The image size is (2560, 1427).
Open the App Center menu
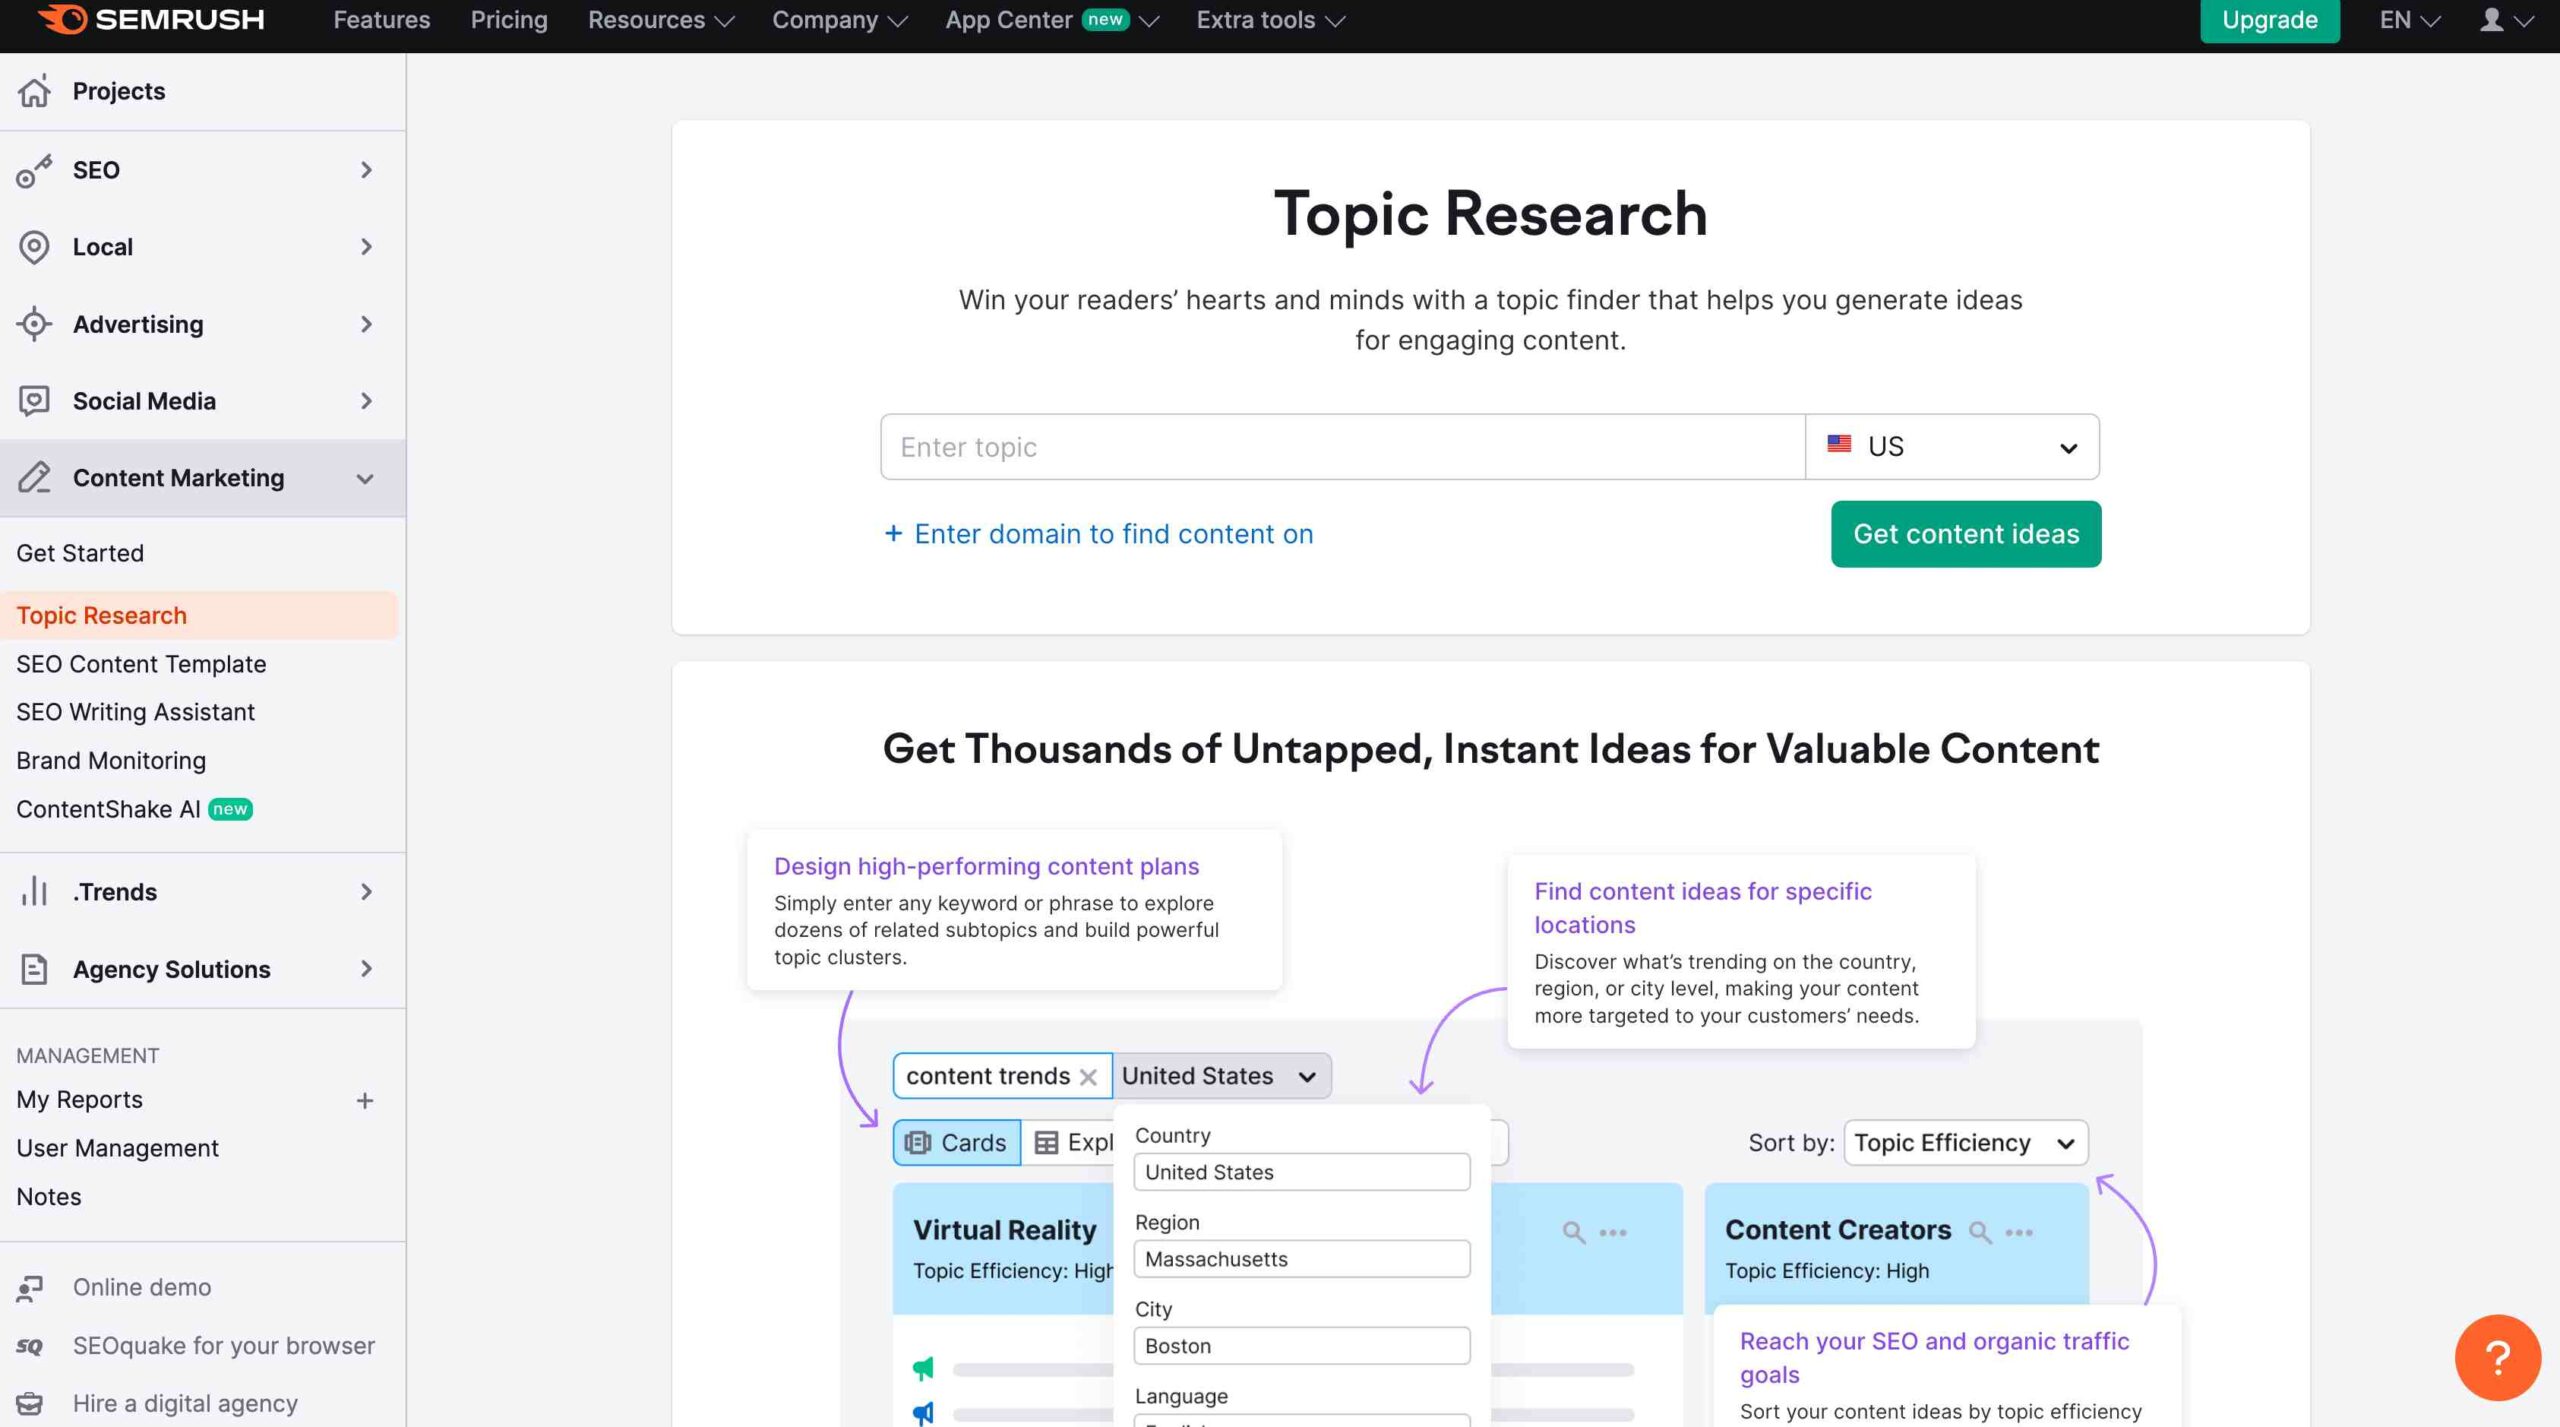click(x=1051, y=20)
